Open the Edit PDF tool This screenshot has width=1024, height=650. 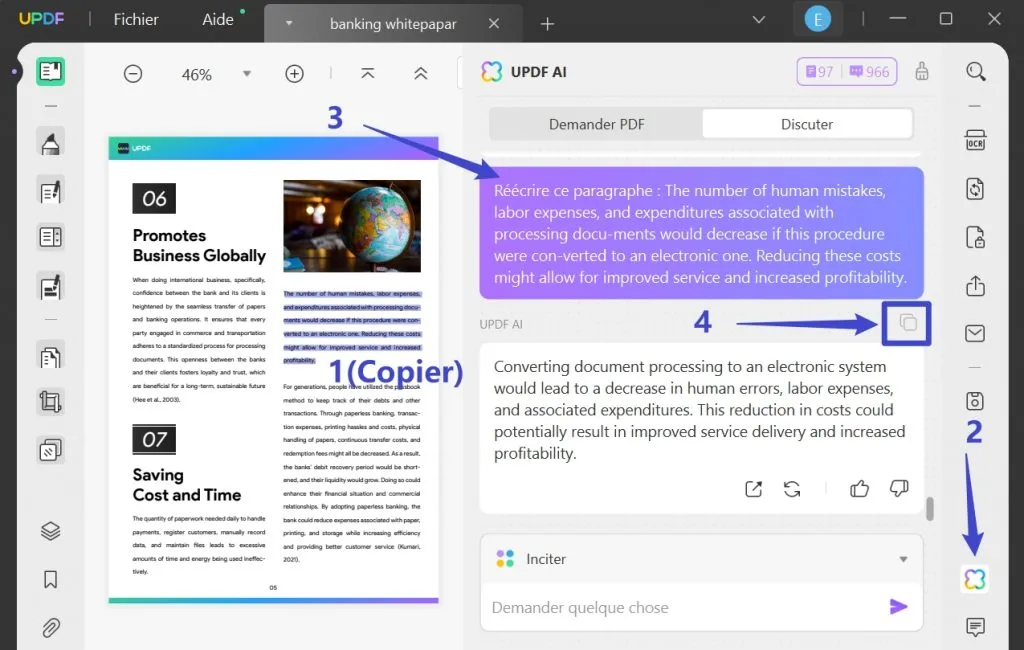[x=50, y=191]
